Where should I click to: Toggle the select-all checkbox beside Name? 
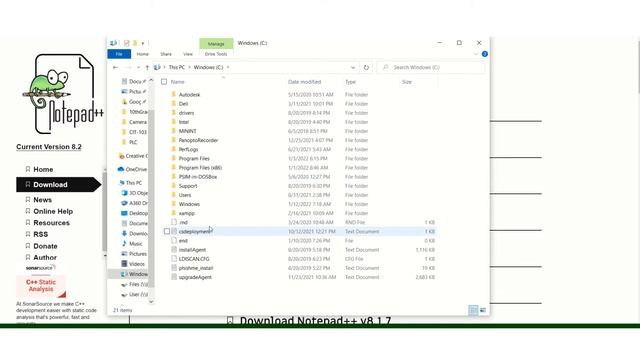coord(164,82)
